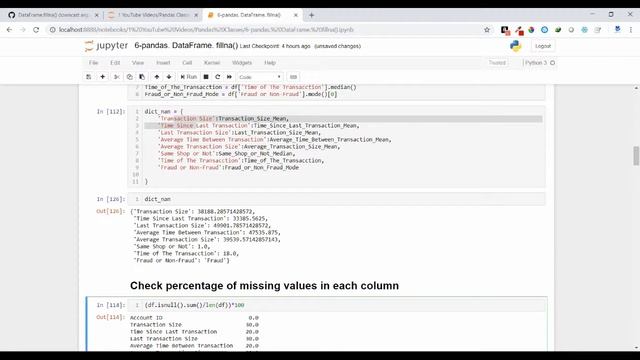
Task: Insert cell below with plus icon
Action: 102,77
